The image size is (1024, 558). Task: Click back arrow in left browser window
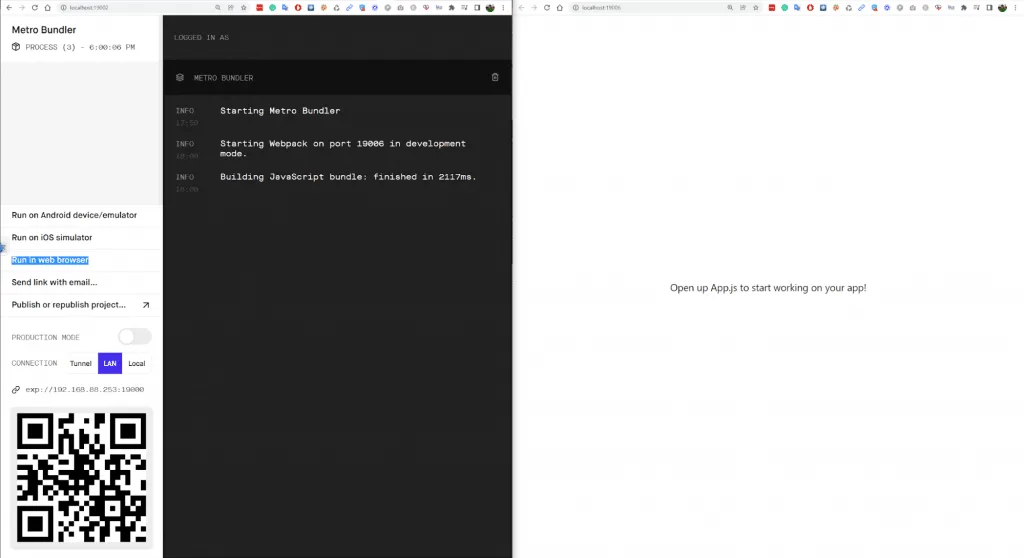coord(9,8)
